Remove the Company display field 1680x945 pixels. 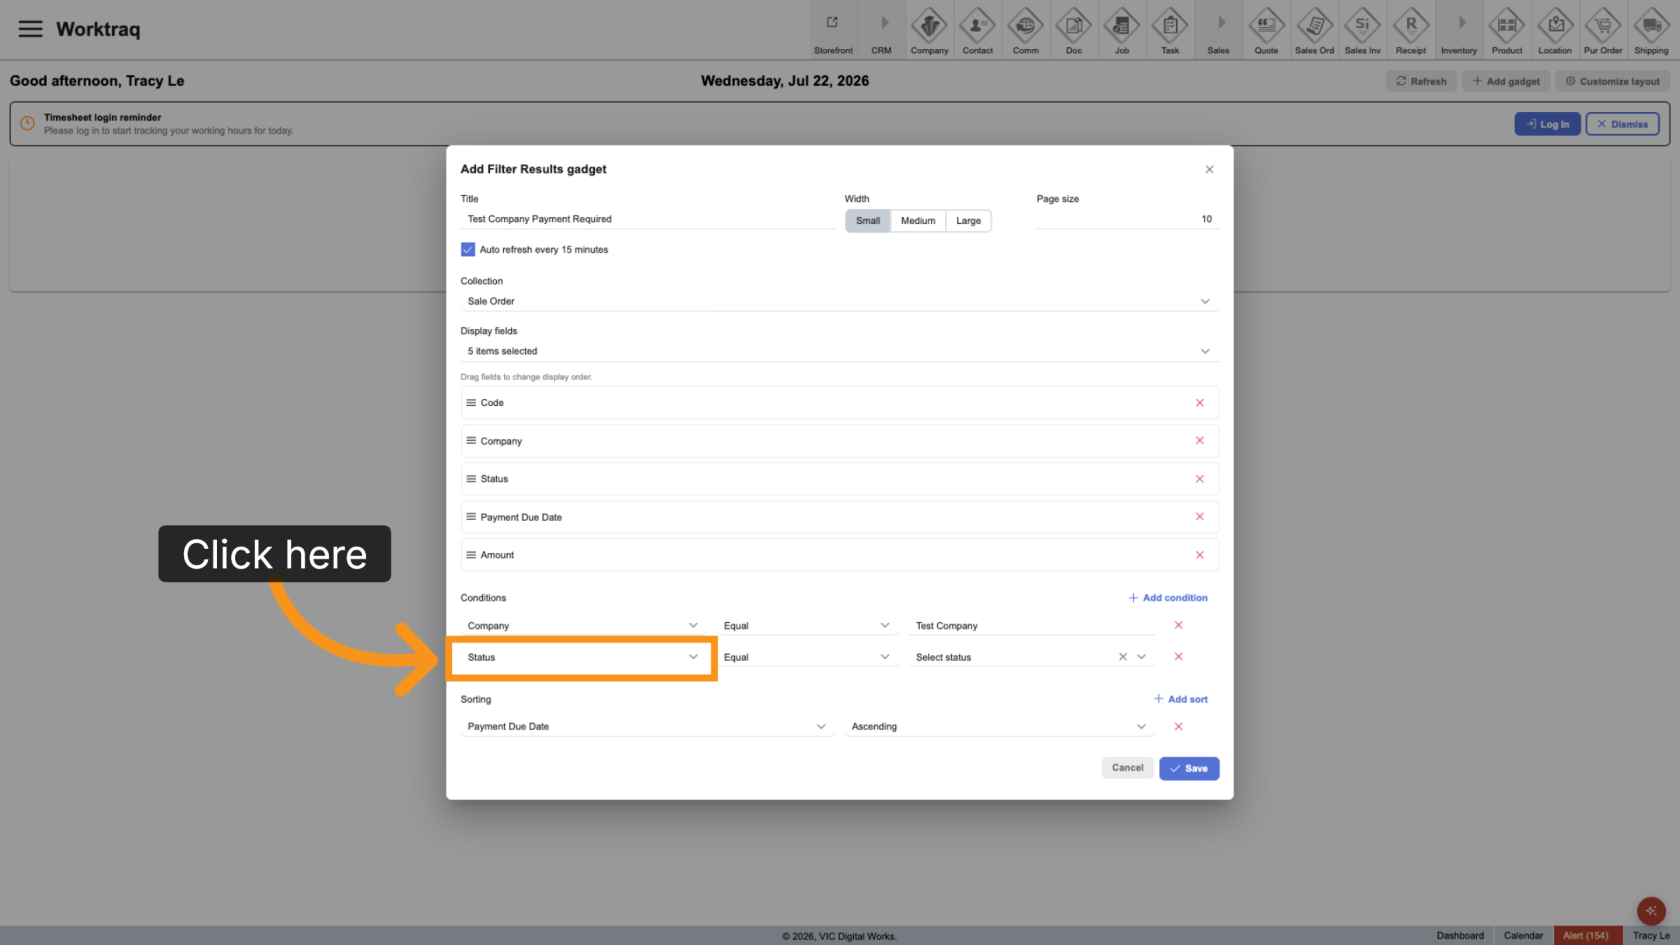(1199, 441)
